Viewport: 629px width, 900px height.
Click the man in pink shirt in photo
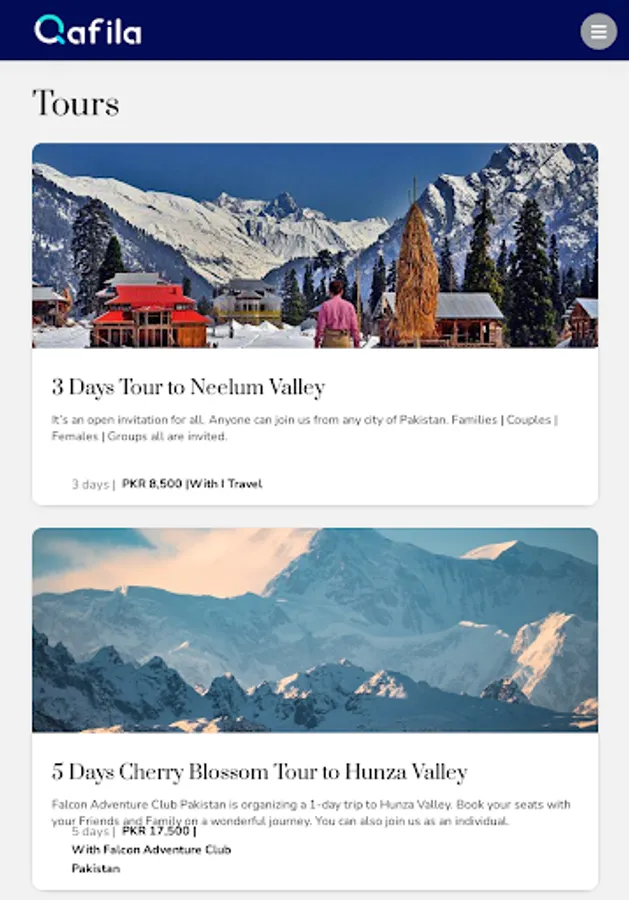tap(337, 315)
